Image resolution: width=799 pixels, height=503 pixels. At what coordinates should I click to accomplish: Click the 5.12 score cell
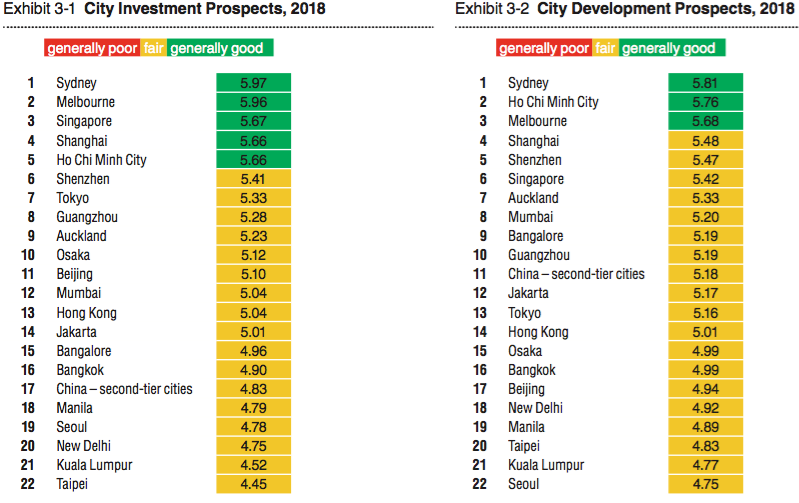coord(253,255)
